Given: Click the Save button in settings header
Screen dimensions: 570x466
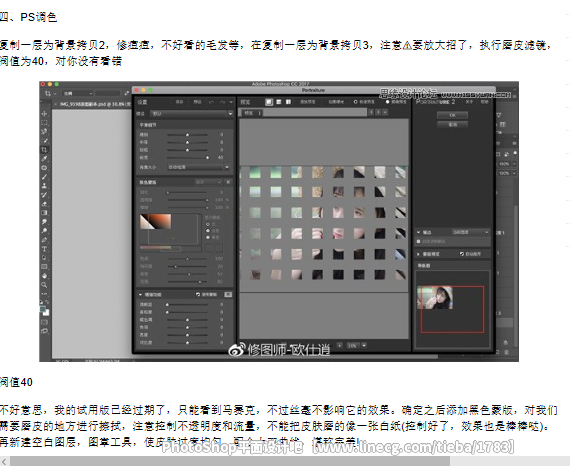Looking at the screenshot, I should (180, 102).
